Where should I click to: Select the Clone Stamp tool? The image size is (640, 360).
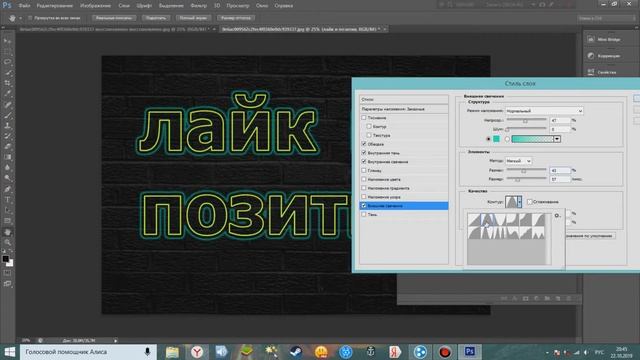click(7, 126)
